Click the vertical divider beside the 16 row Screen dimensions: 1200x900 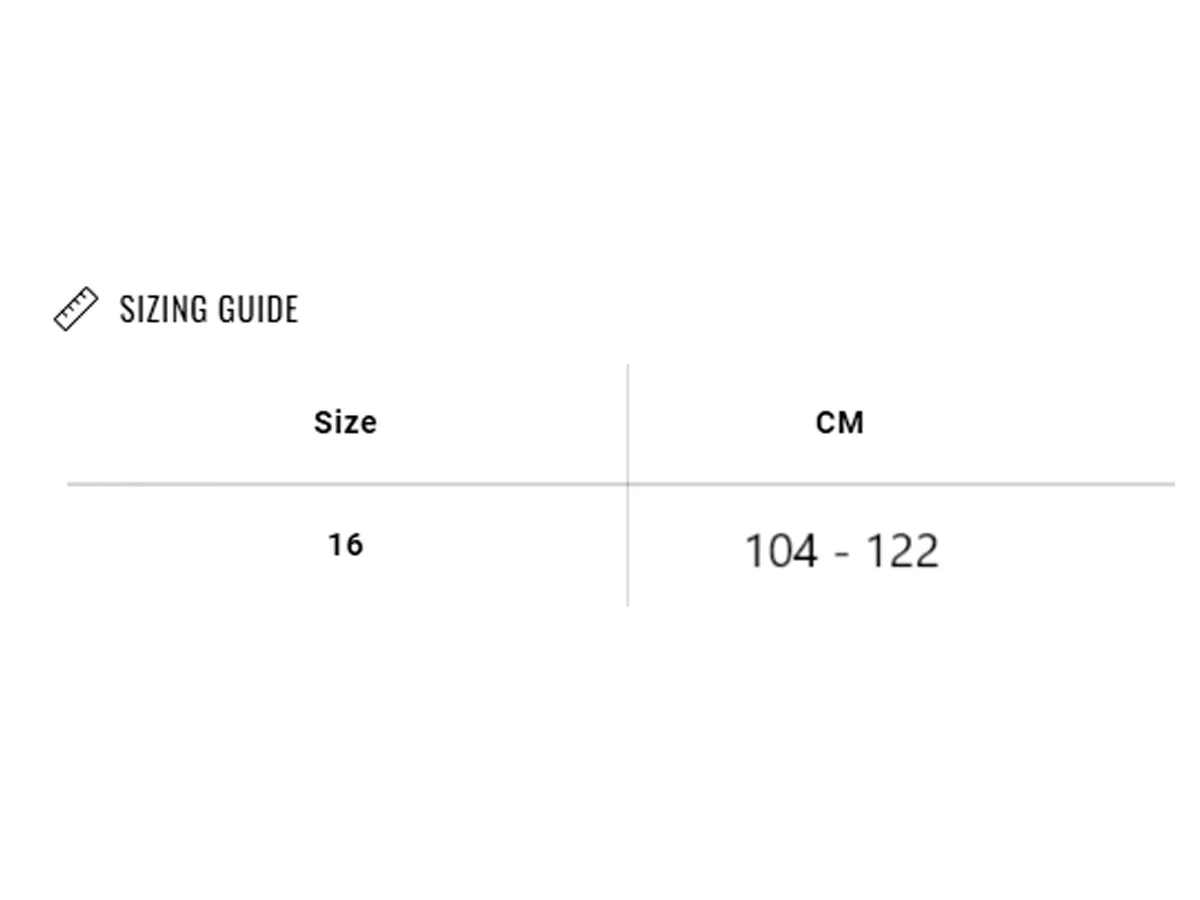click(628, 545)
